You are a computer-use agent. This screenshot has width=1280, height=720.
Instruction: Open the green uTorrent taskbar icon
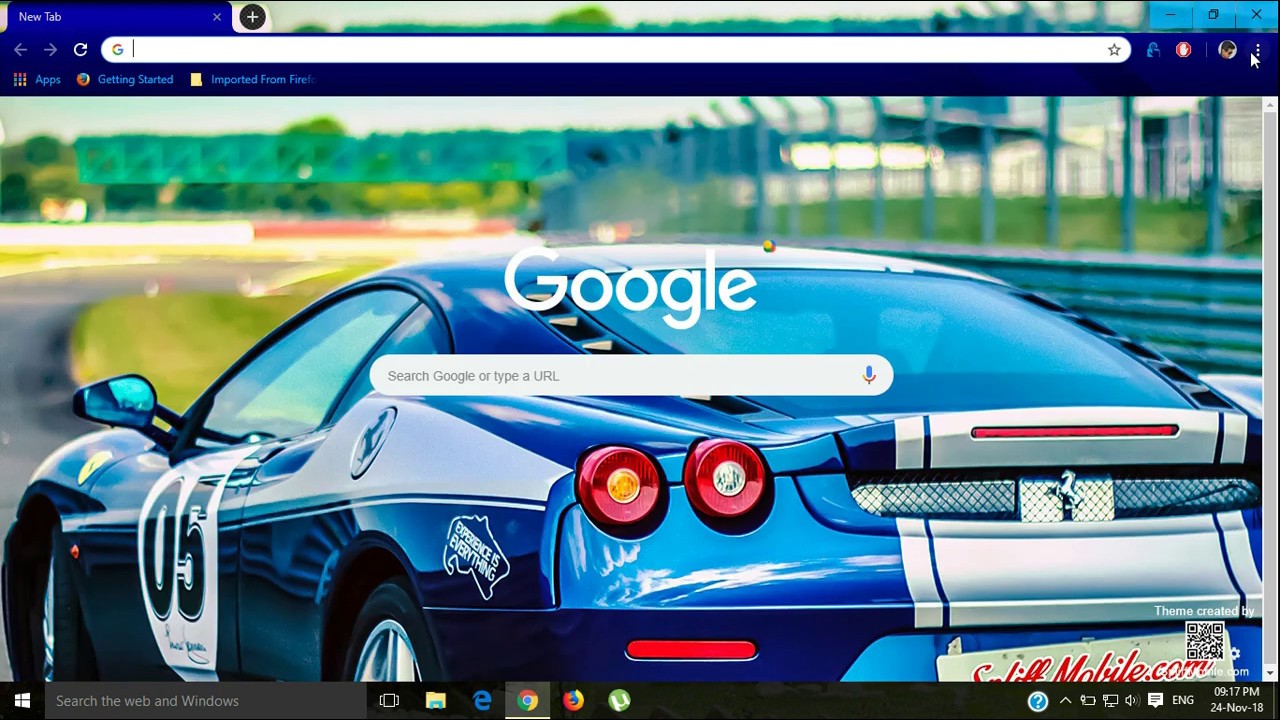[620, 701]
